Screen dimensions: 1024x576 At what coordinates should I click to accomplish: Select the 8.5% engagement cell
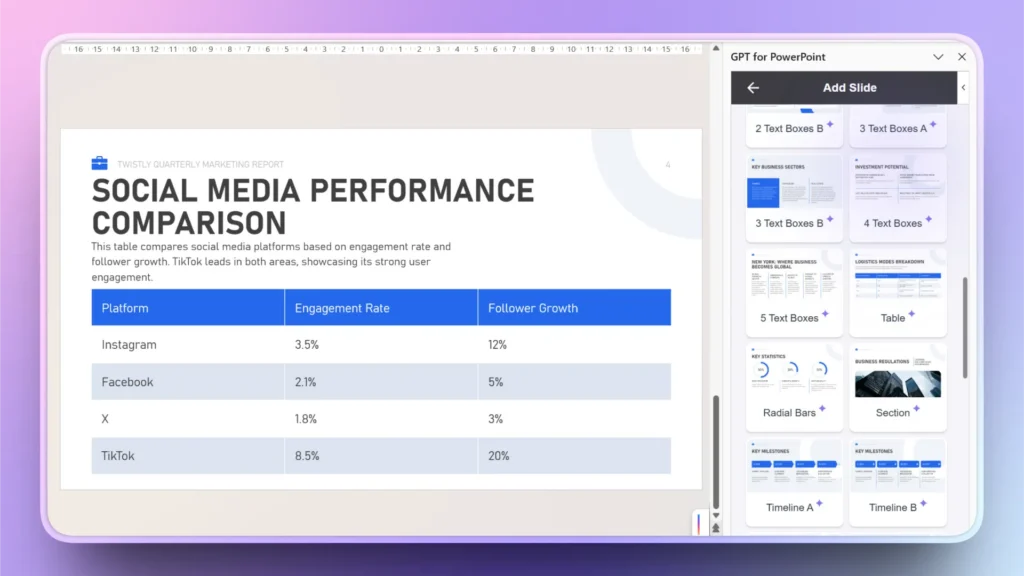point(381,456)
